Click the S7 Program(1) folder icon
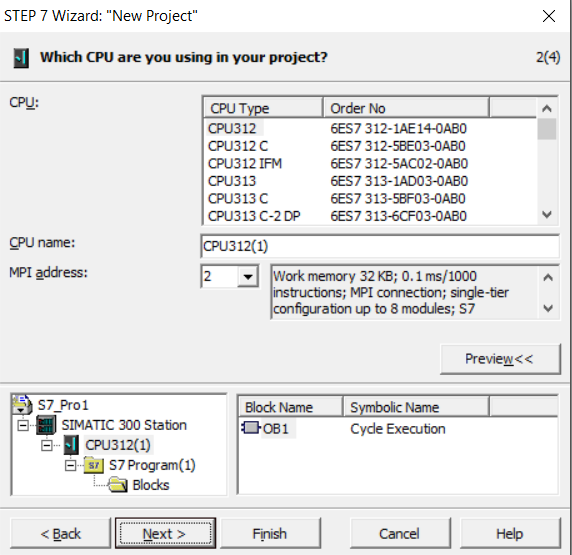Viewport: 572px width, 555px height. click(x=94, y=465)
